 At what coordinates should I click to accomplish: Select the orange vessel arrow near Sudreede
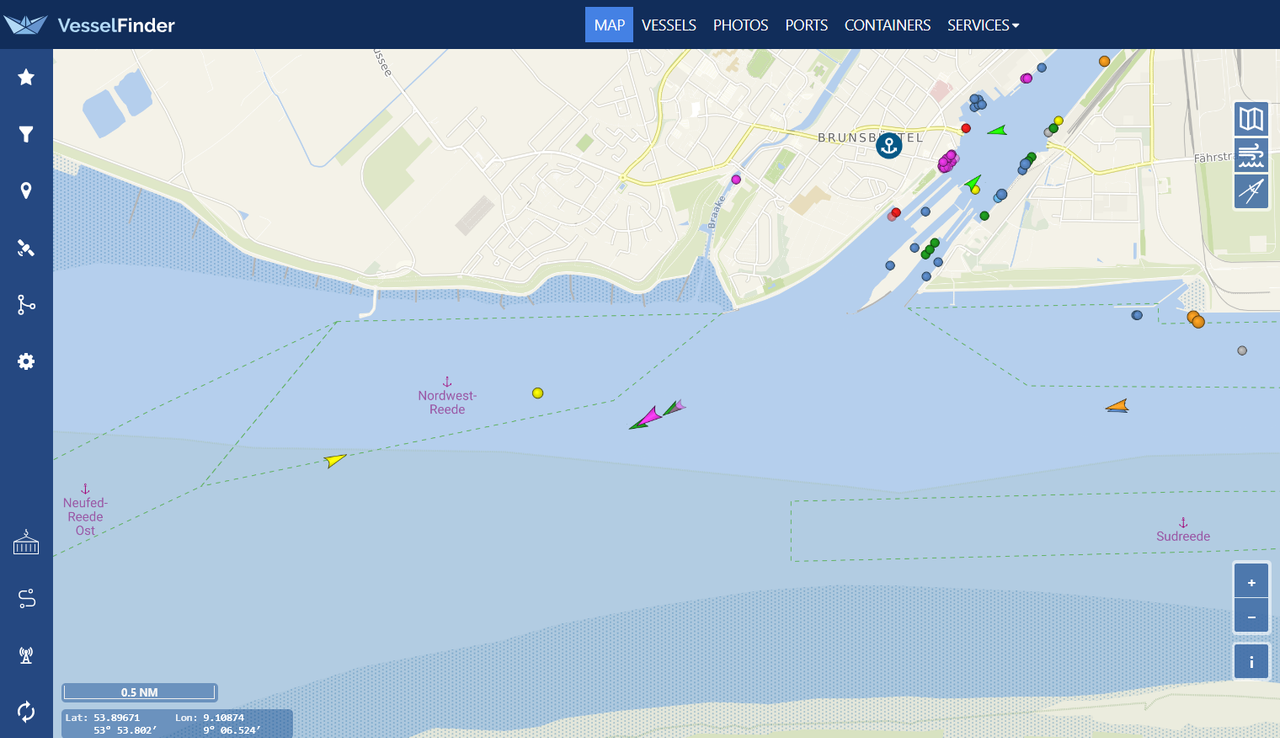1117,405
